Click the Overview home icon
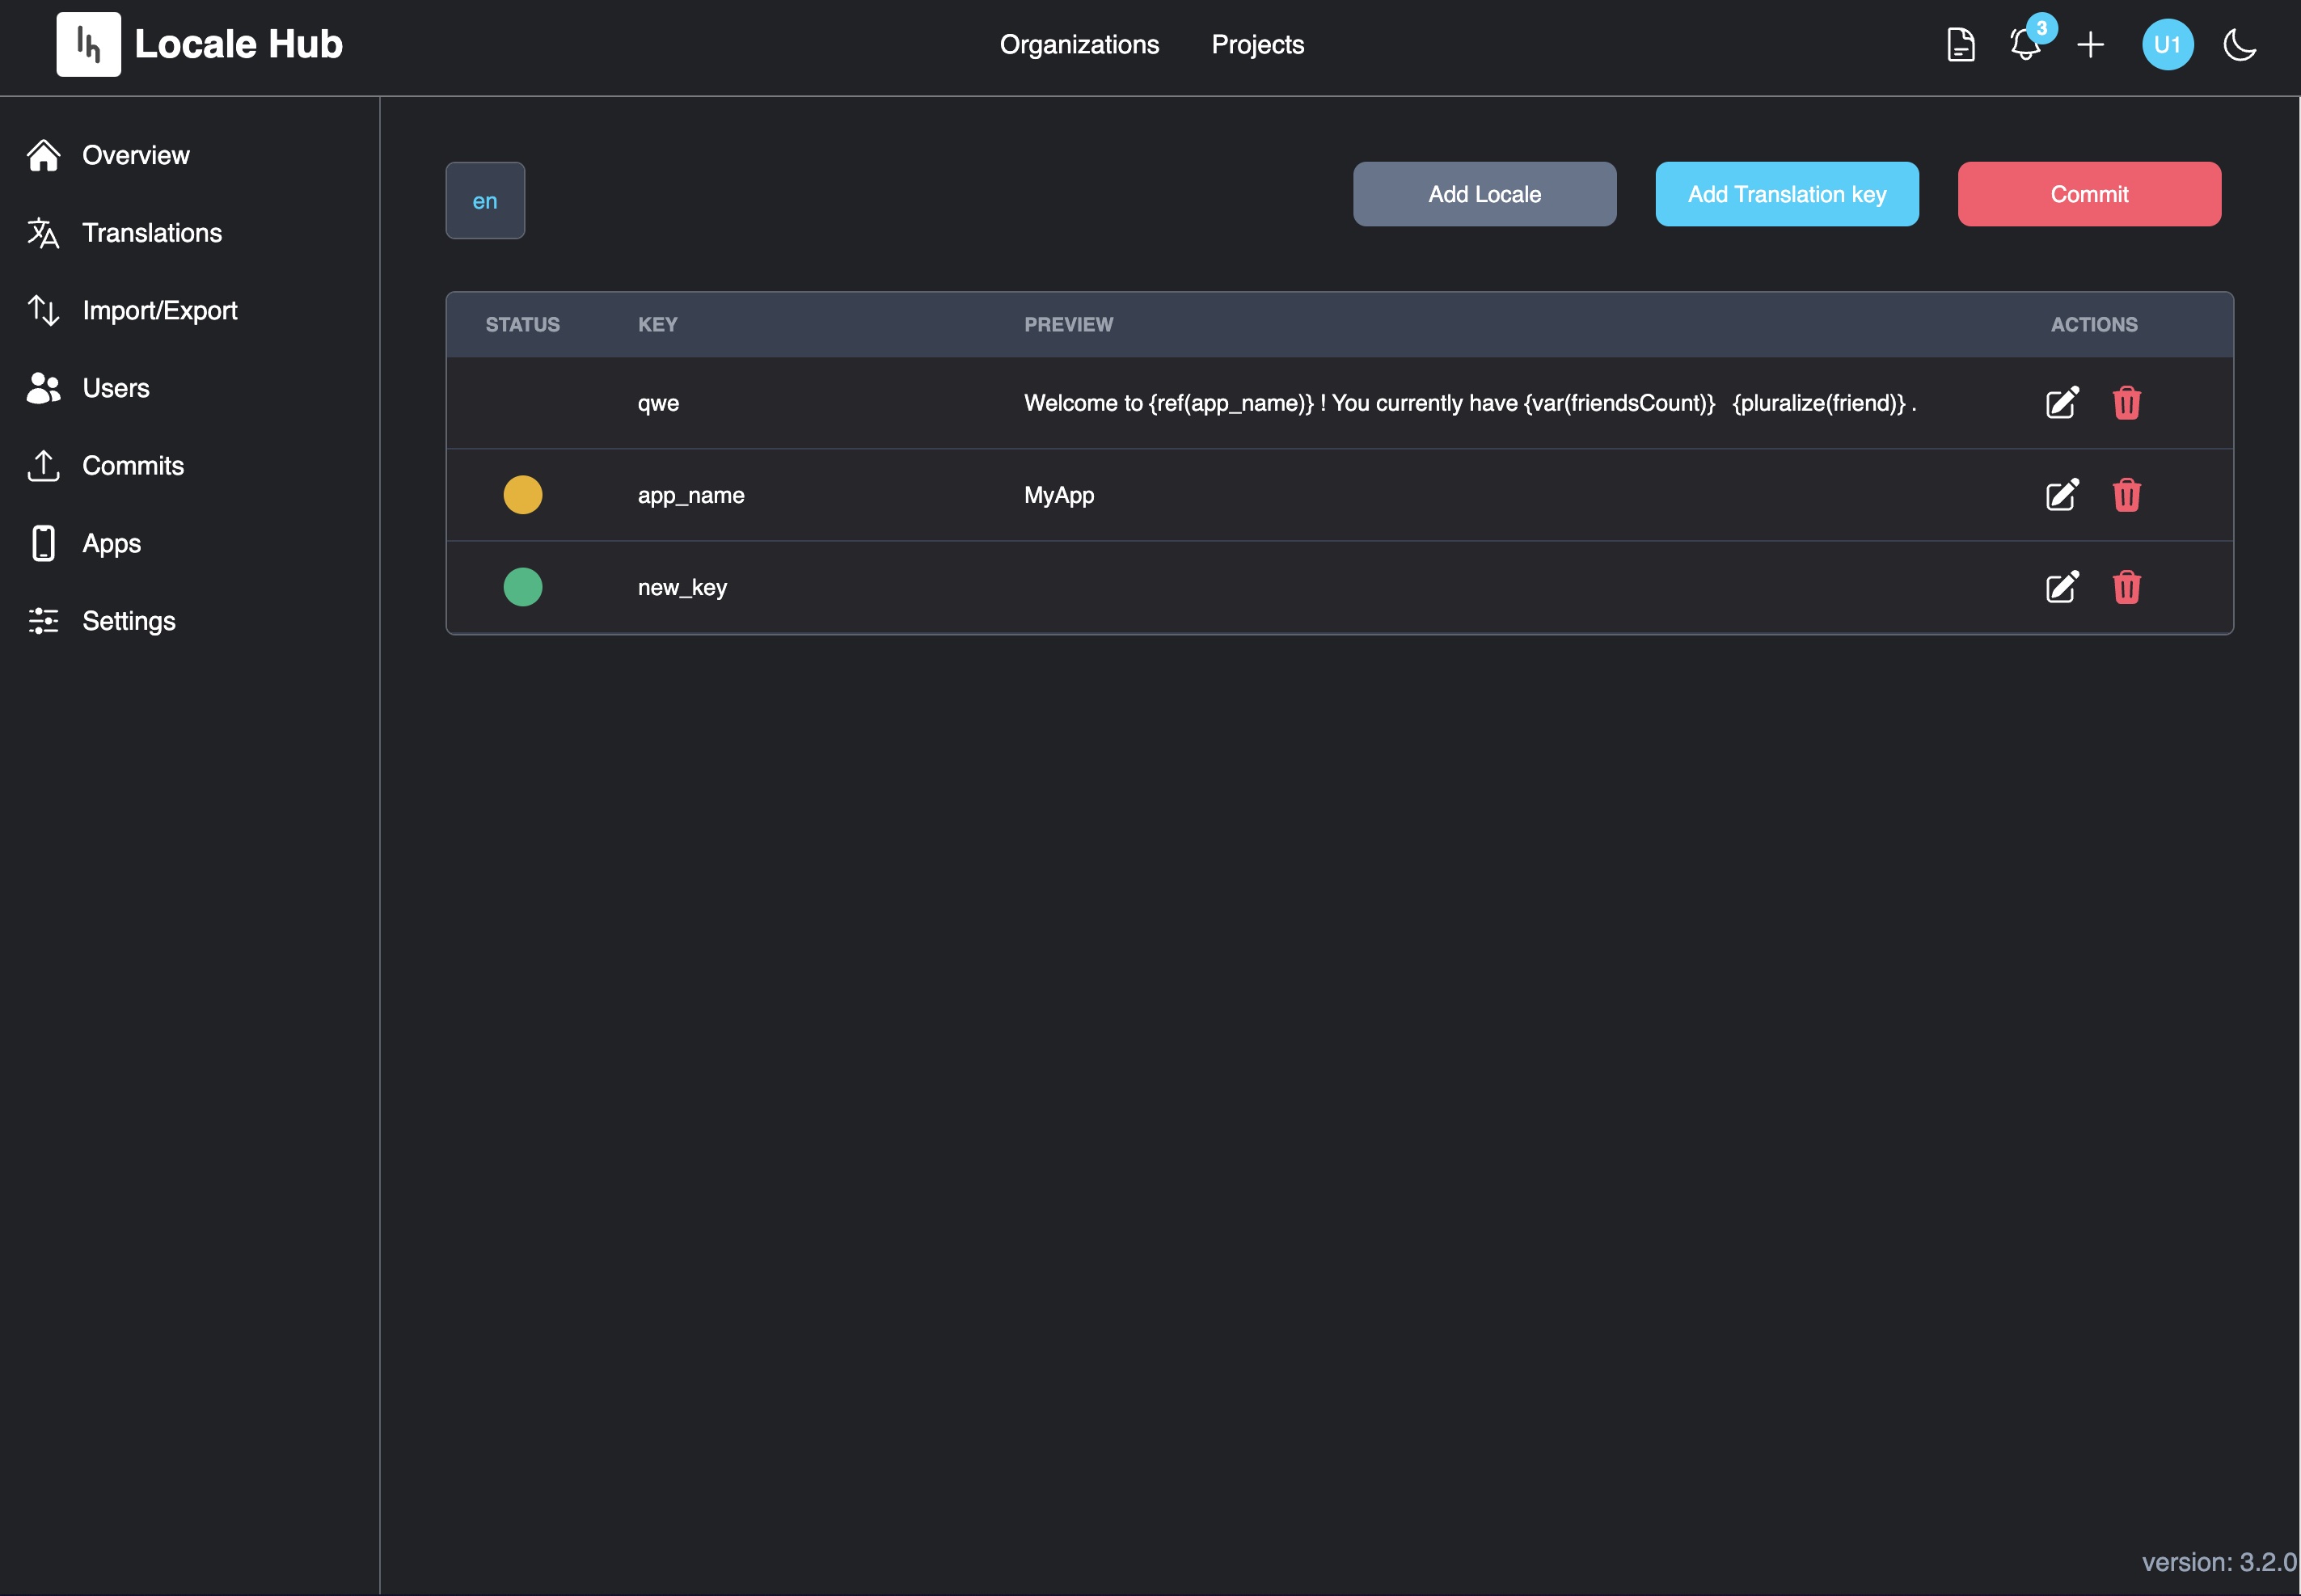 pos(43,155)
